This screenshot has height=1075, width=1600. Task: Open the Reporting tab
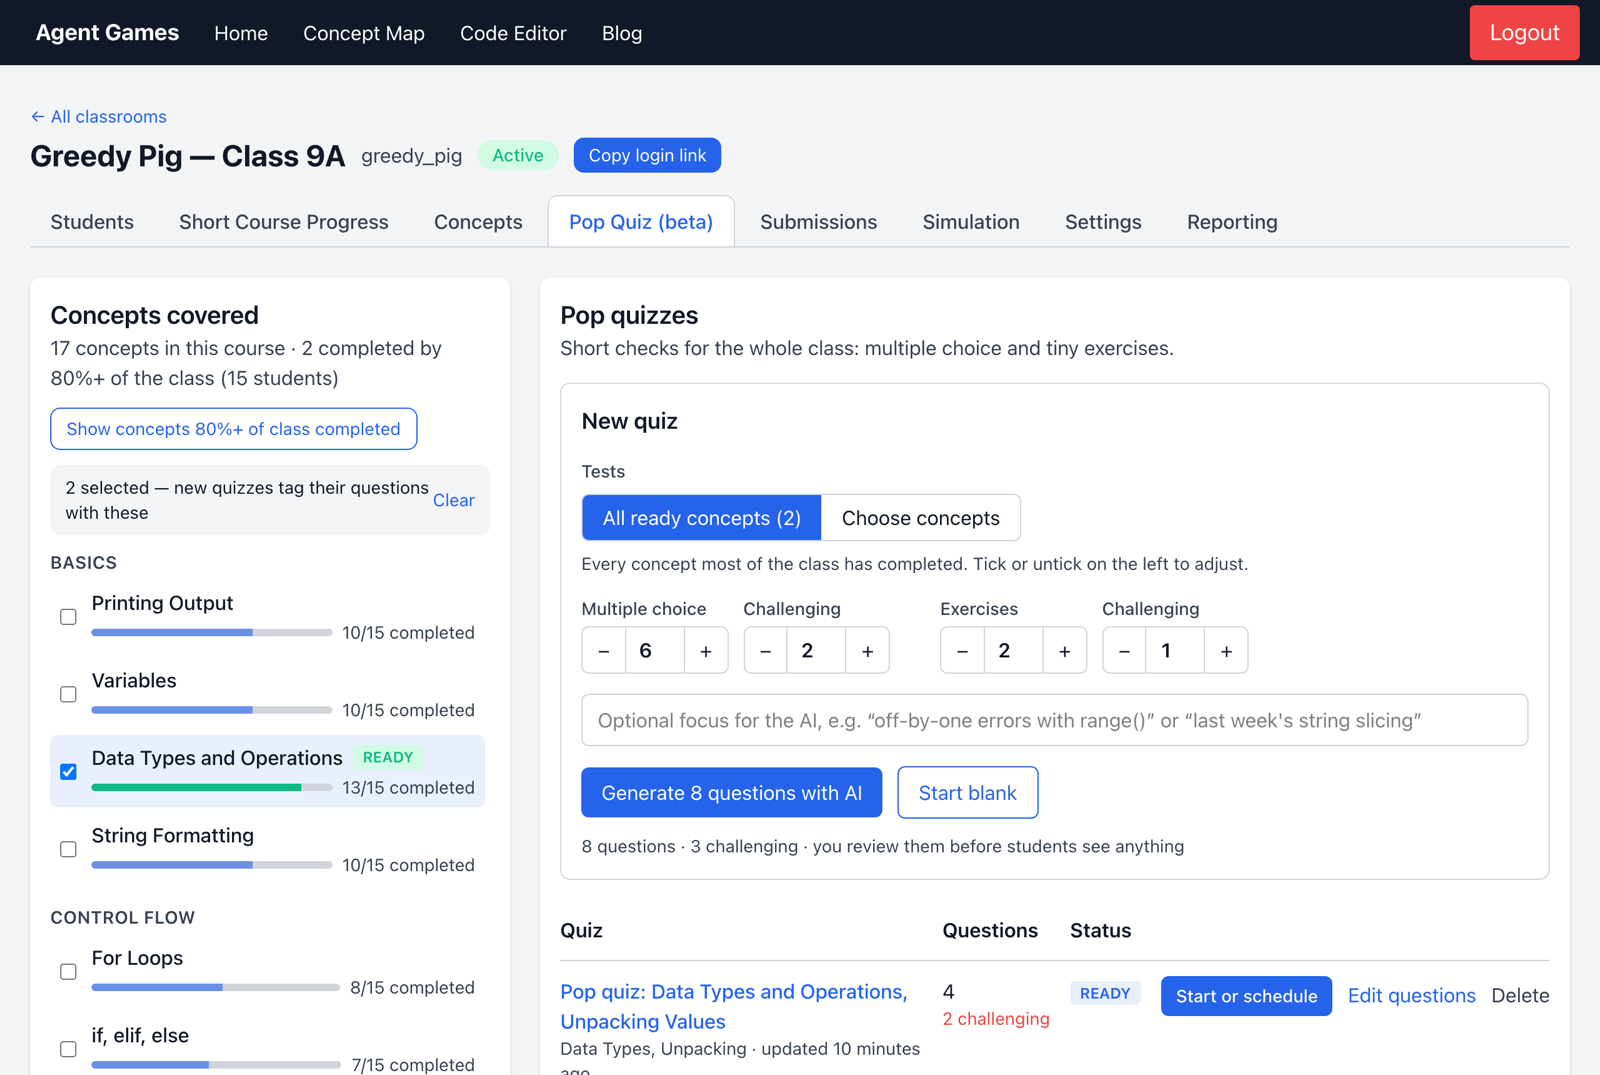point(1232,222)
